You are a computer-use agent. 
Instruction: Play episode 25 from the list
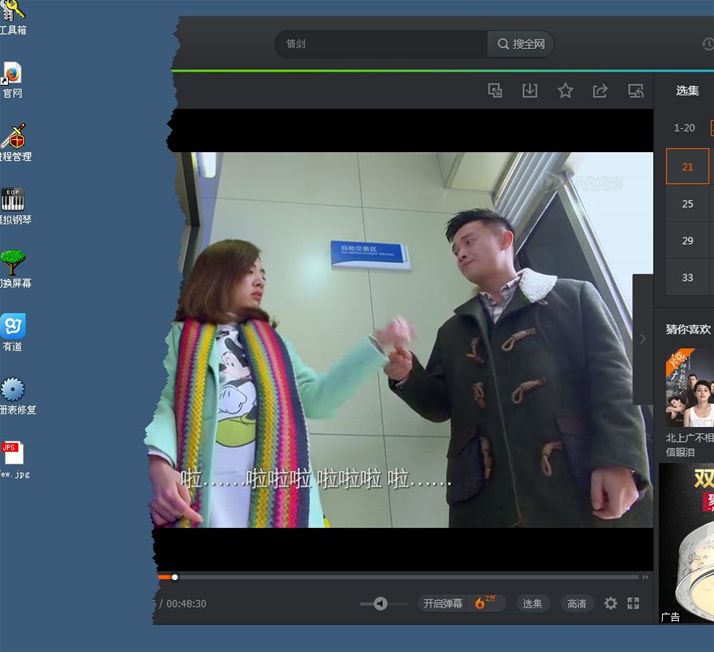pos(687,204)
